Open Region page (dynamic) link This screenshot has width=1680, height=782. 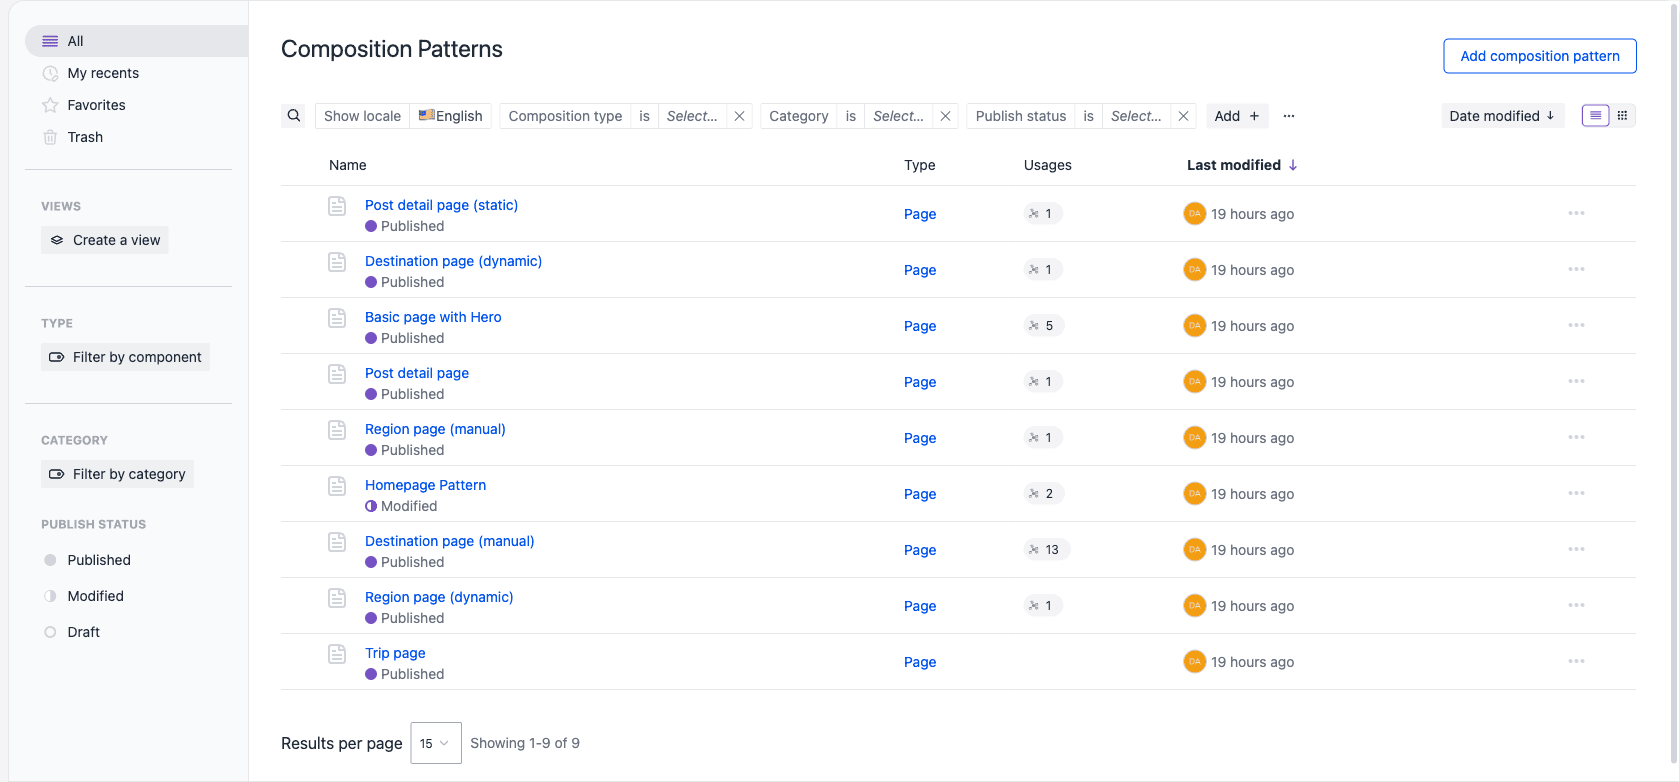click(x=439, y=597)
